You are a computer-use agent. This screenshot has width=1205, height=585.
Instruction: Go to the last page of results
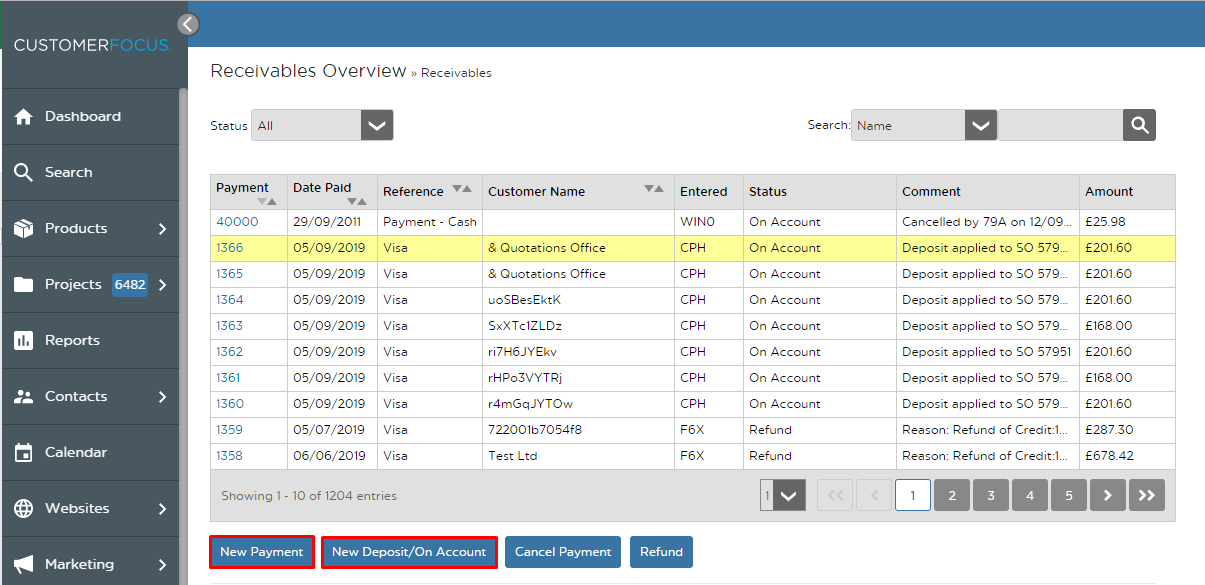click(1147, 495)
